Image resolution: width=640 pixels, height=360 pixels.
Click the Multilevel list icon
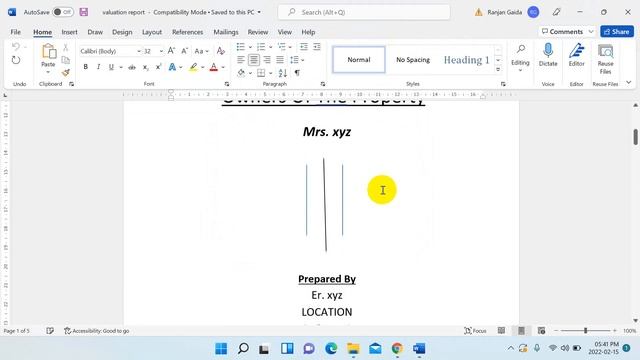tap(281, 47)
